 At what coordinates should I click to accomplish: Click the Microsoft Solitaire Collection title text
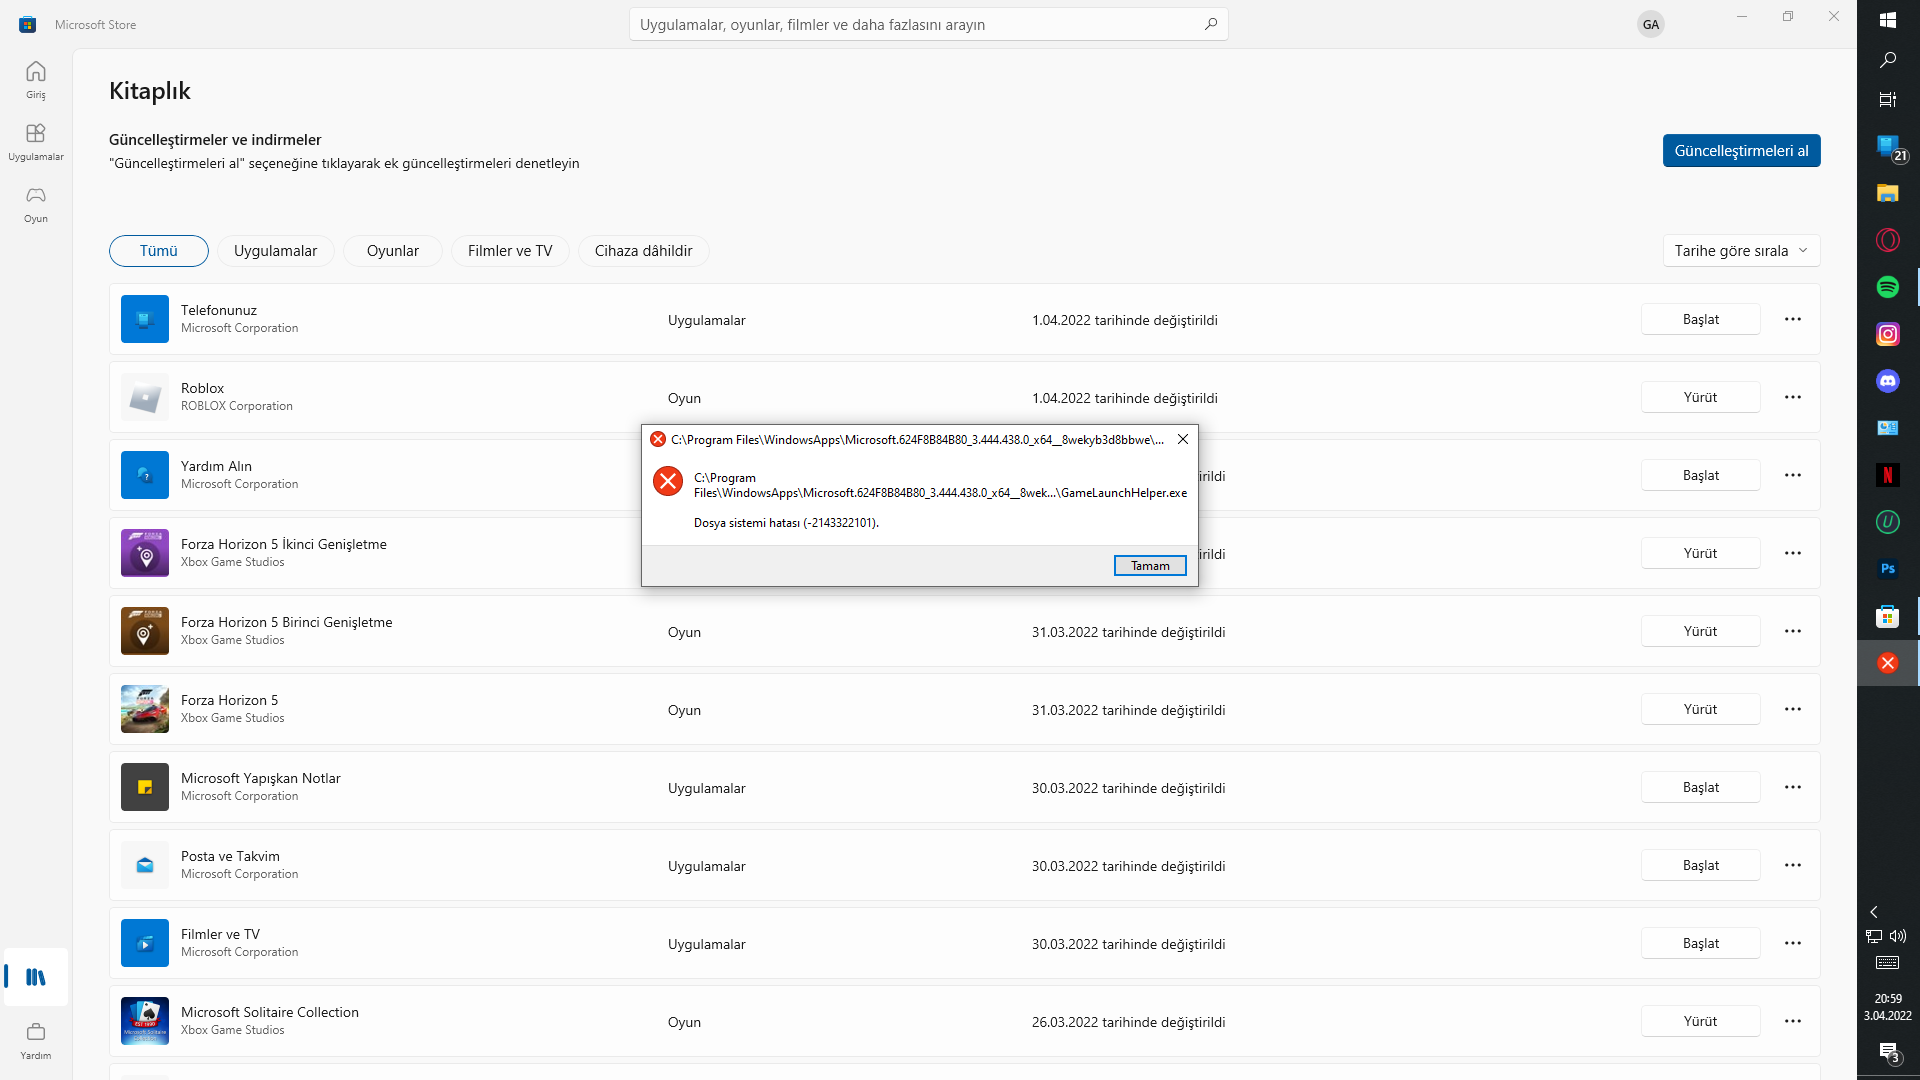point(270,1012)
